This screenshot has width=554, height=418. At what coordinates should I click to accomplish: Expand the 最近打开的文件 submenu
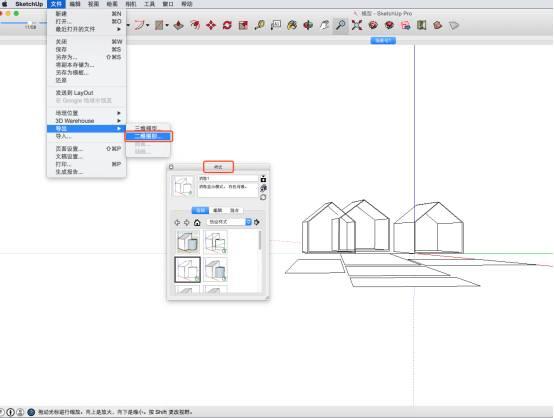[x=88, y=29]
